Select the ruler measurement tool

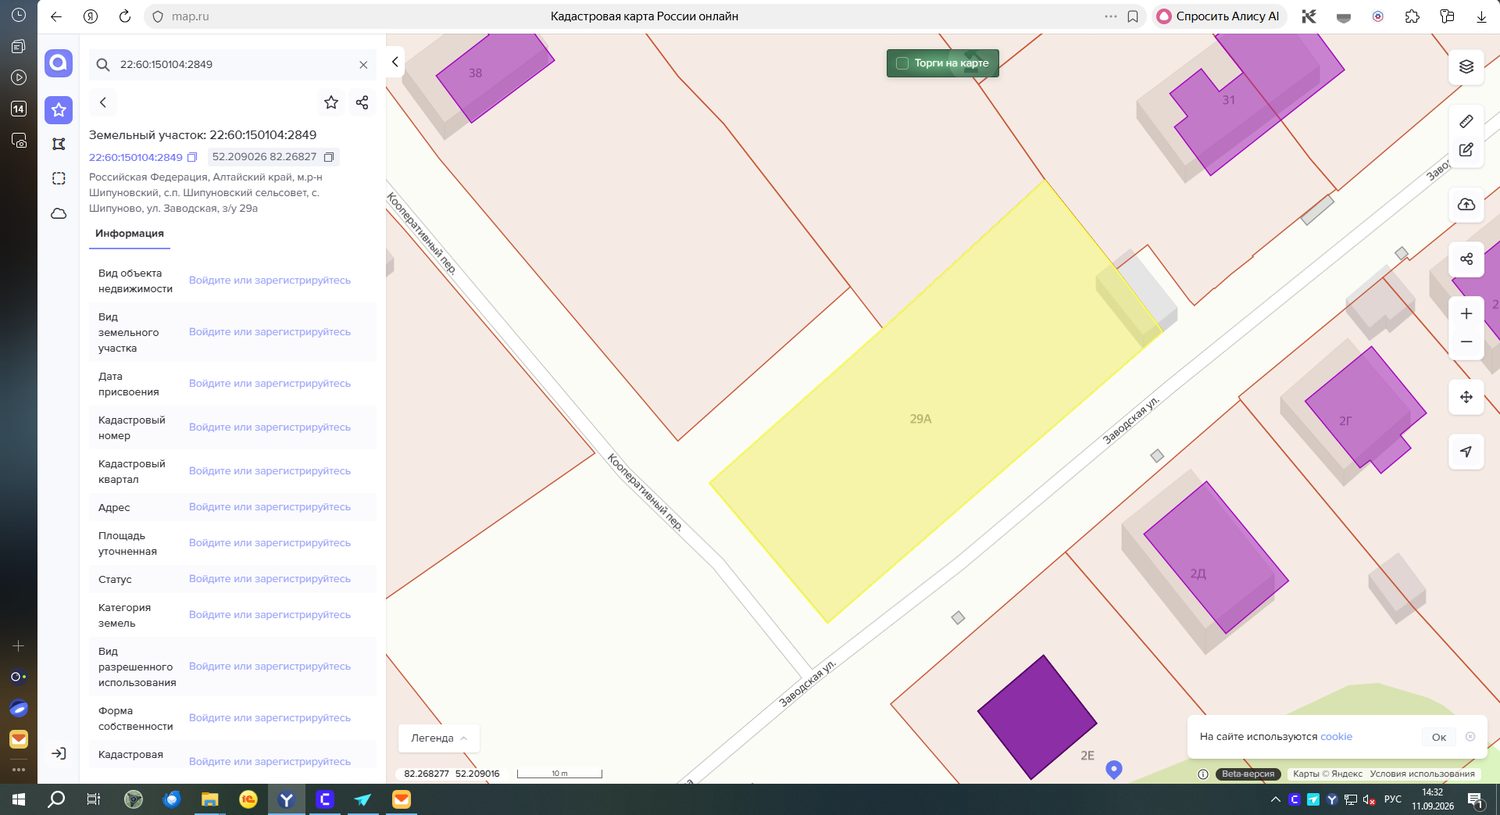click(x=1466, y=121)
